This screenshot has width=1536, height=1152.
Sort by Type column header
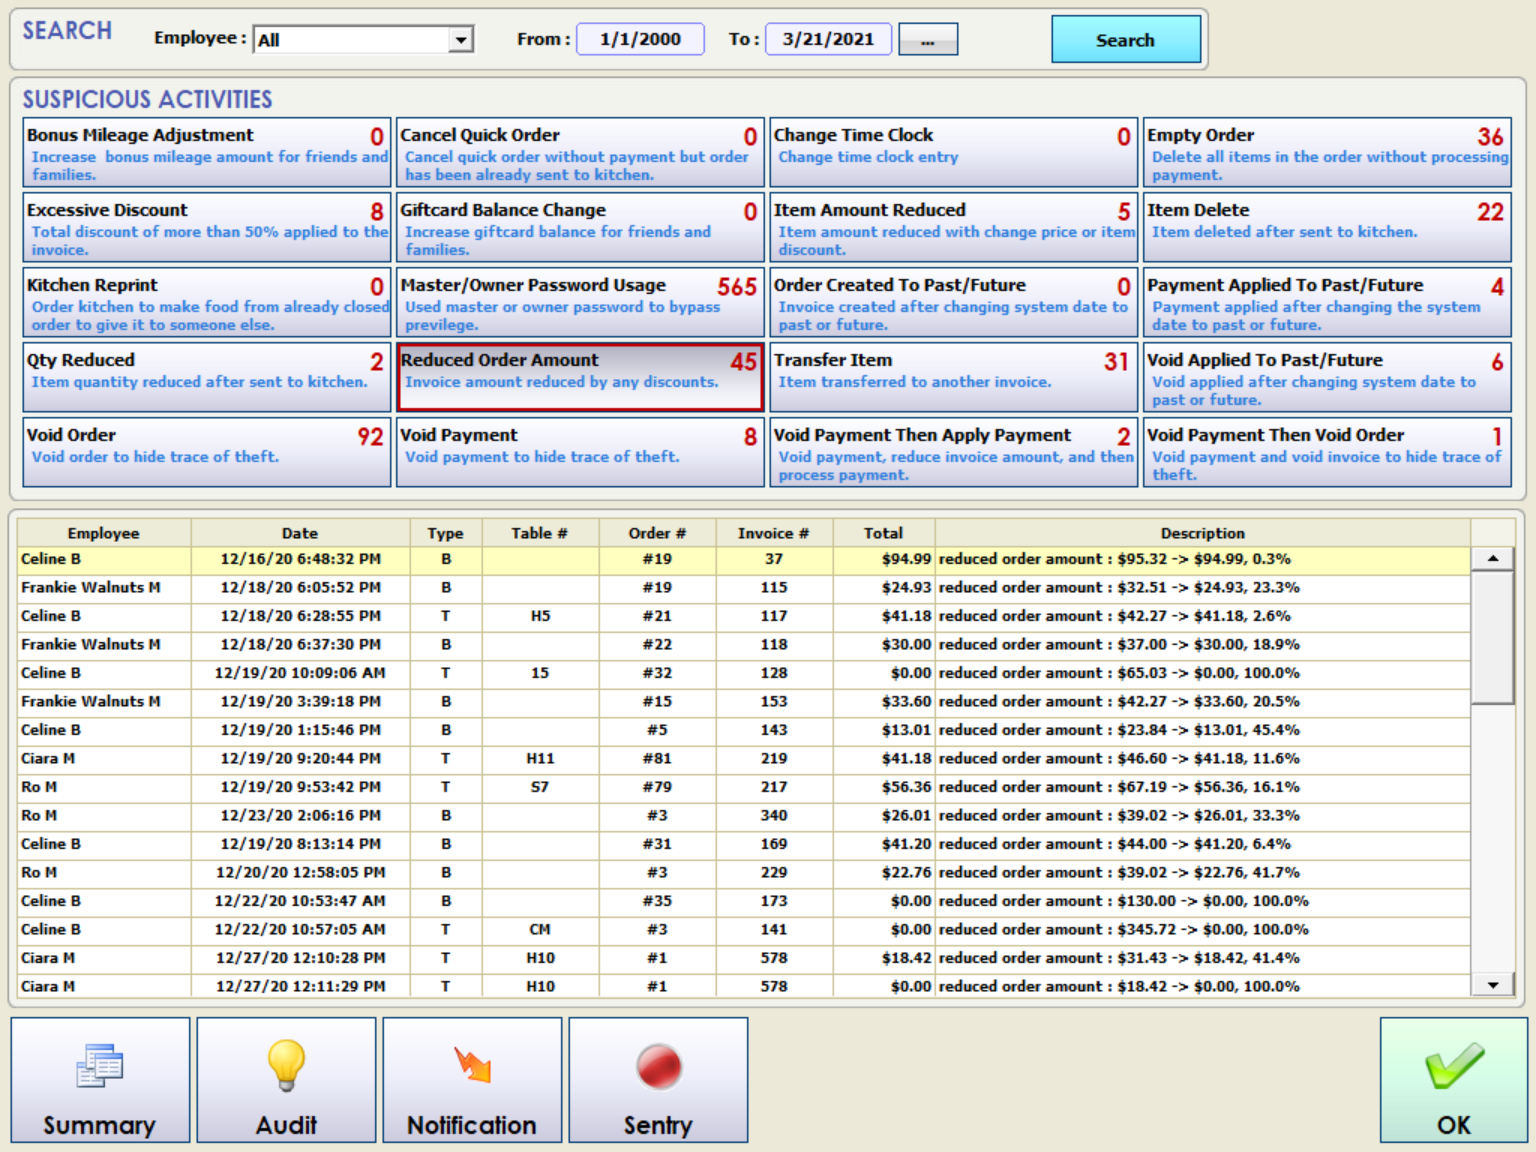click(445, 533)
